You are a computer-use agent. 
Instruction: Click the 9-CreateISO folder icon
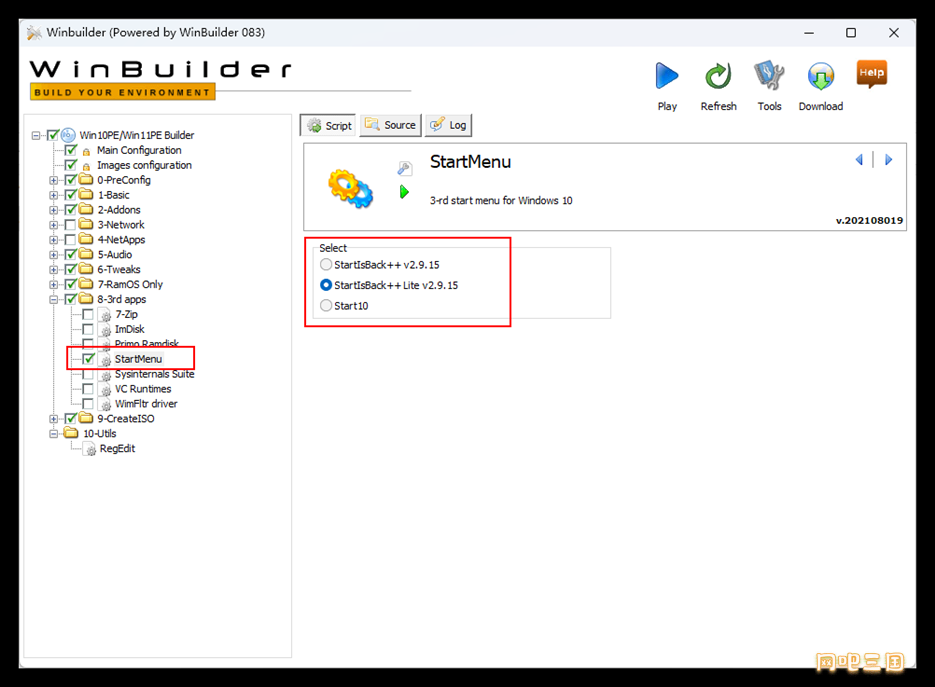click(86, 418)
